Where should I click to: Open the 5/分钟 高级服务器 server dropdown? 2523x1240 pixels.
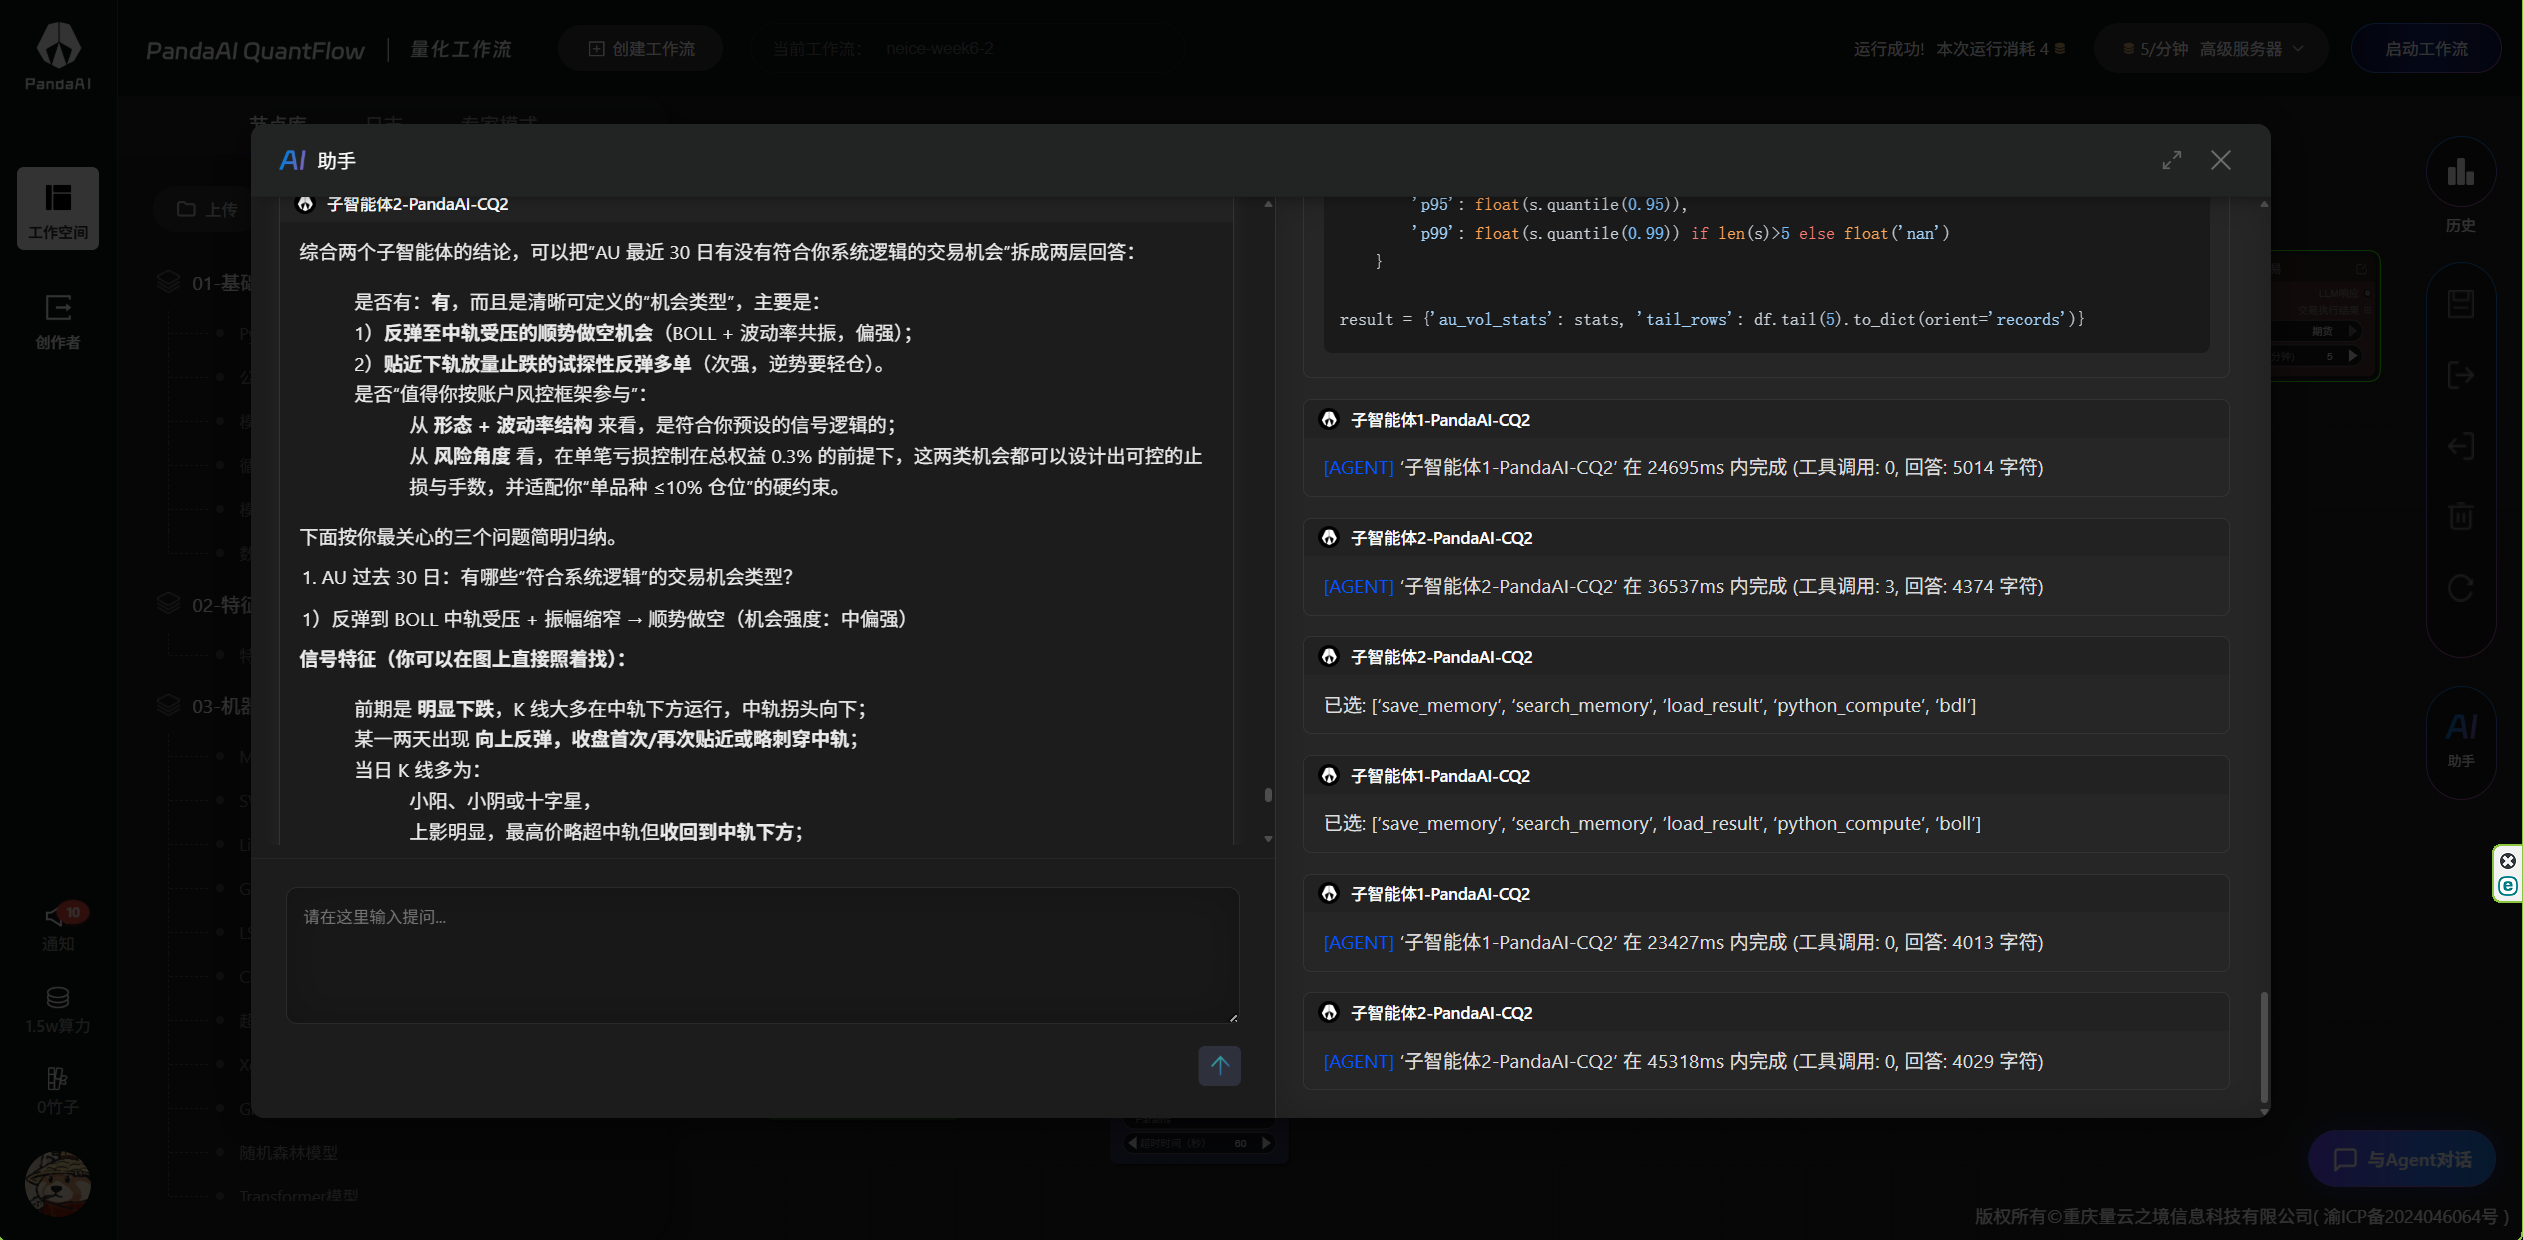[2210, 47]
